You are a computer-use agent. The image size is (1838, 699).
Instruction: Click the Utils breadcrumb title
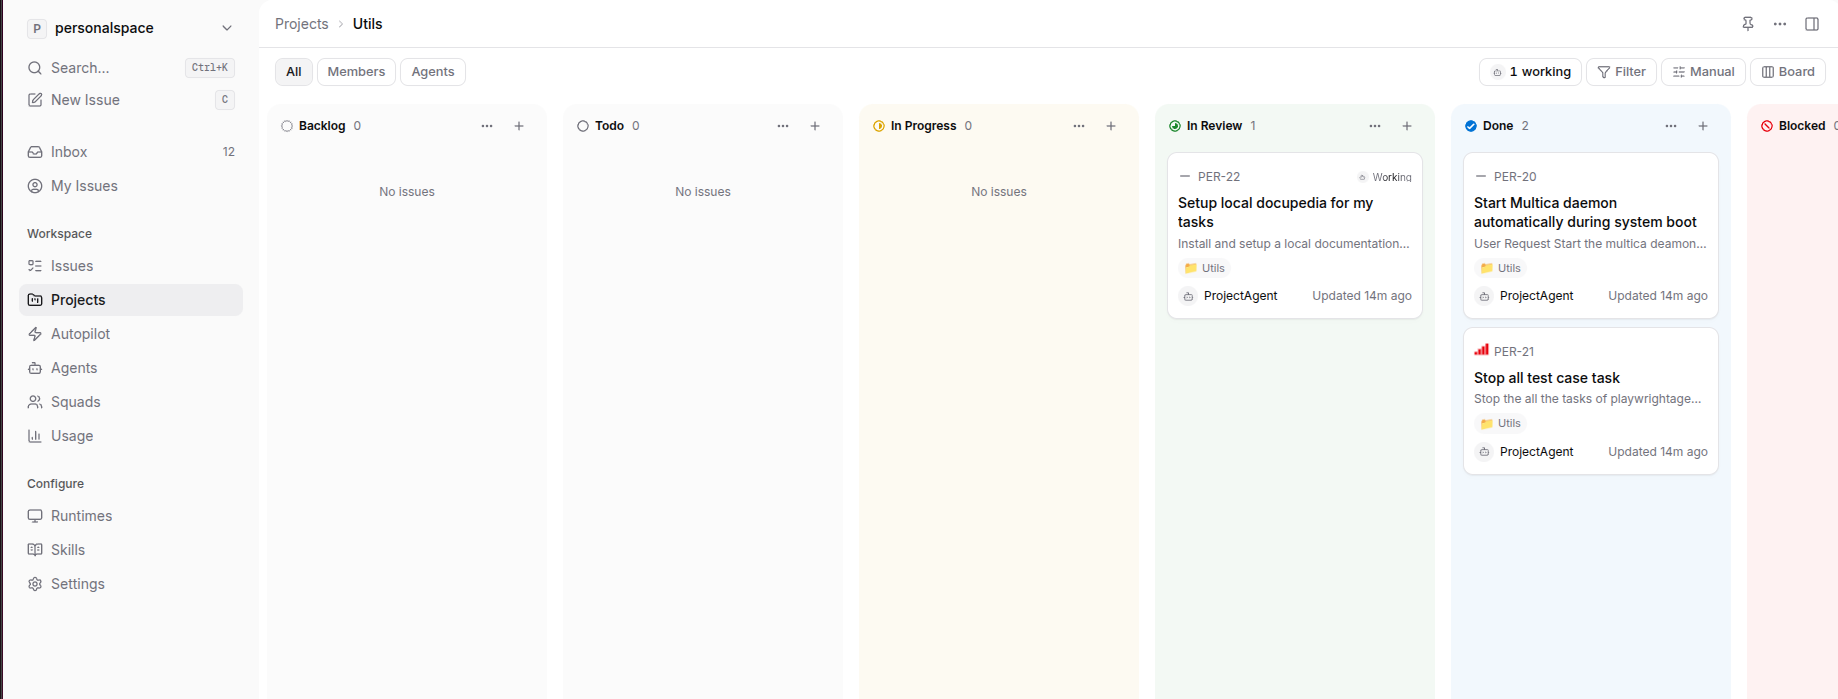pos(368,24)
